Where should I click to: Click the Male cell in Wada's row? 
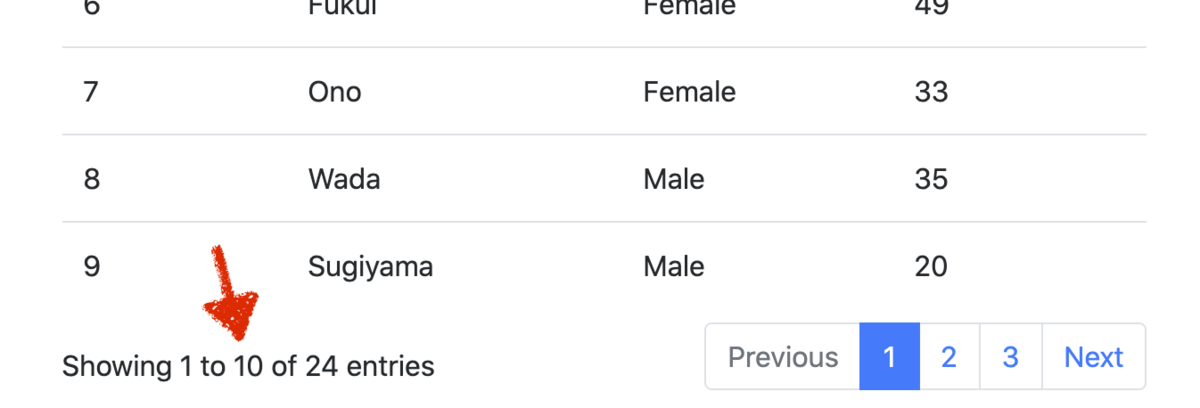click(x=674, y=180)
